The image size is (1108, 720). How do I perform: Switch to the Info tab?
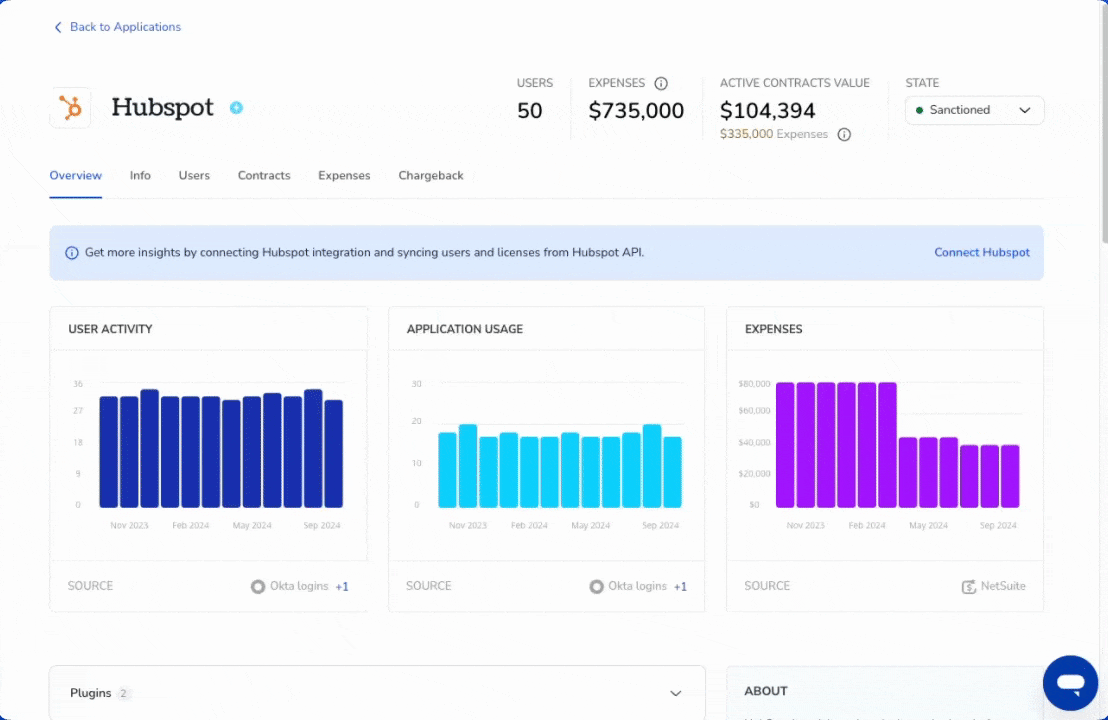[x=140, y=175]
